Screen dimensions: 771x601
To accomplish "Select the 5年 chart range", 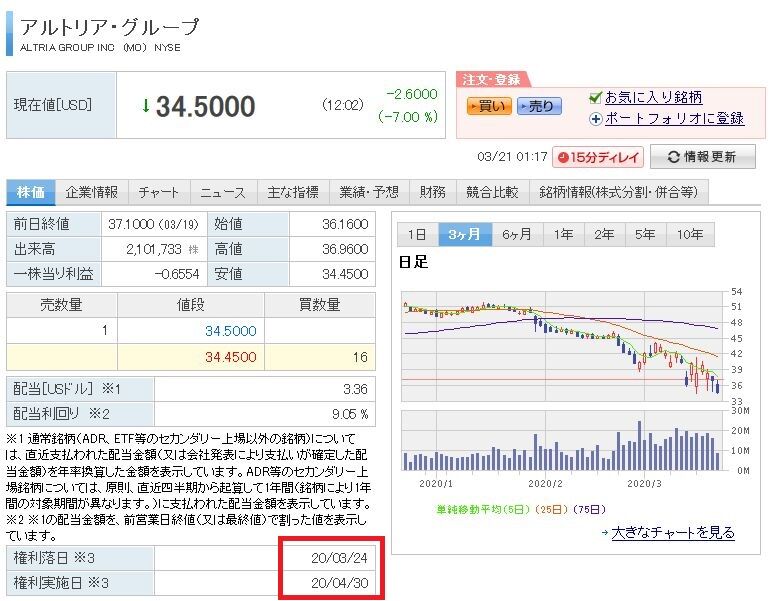I will tap(645, 234).
